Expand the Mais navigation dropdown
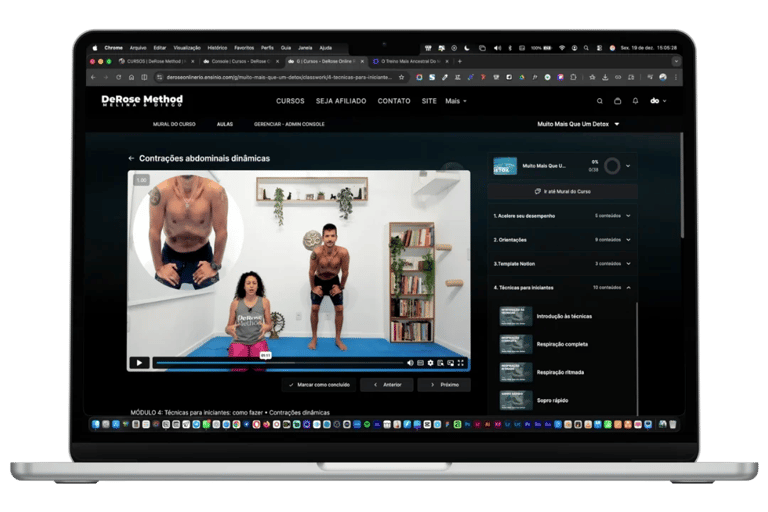Screen dimensions: 768x512 click(x=456, y=101)
